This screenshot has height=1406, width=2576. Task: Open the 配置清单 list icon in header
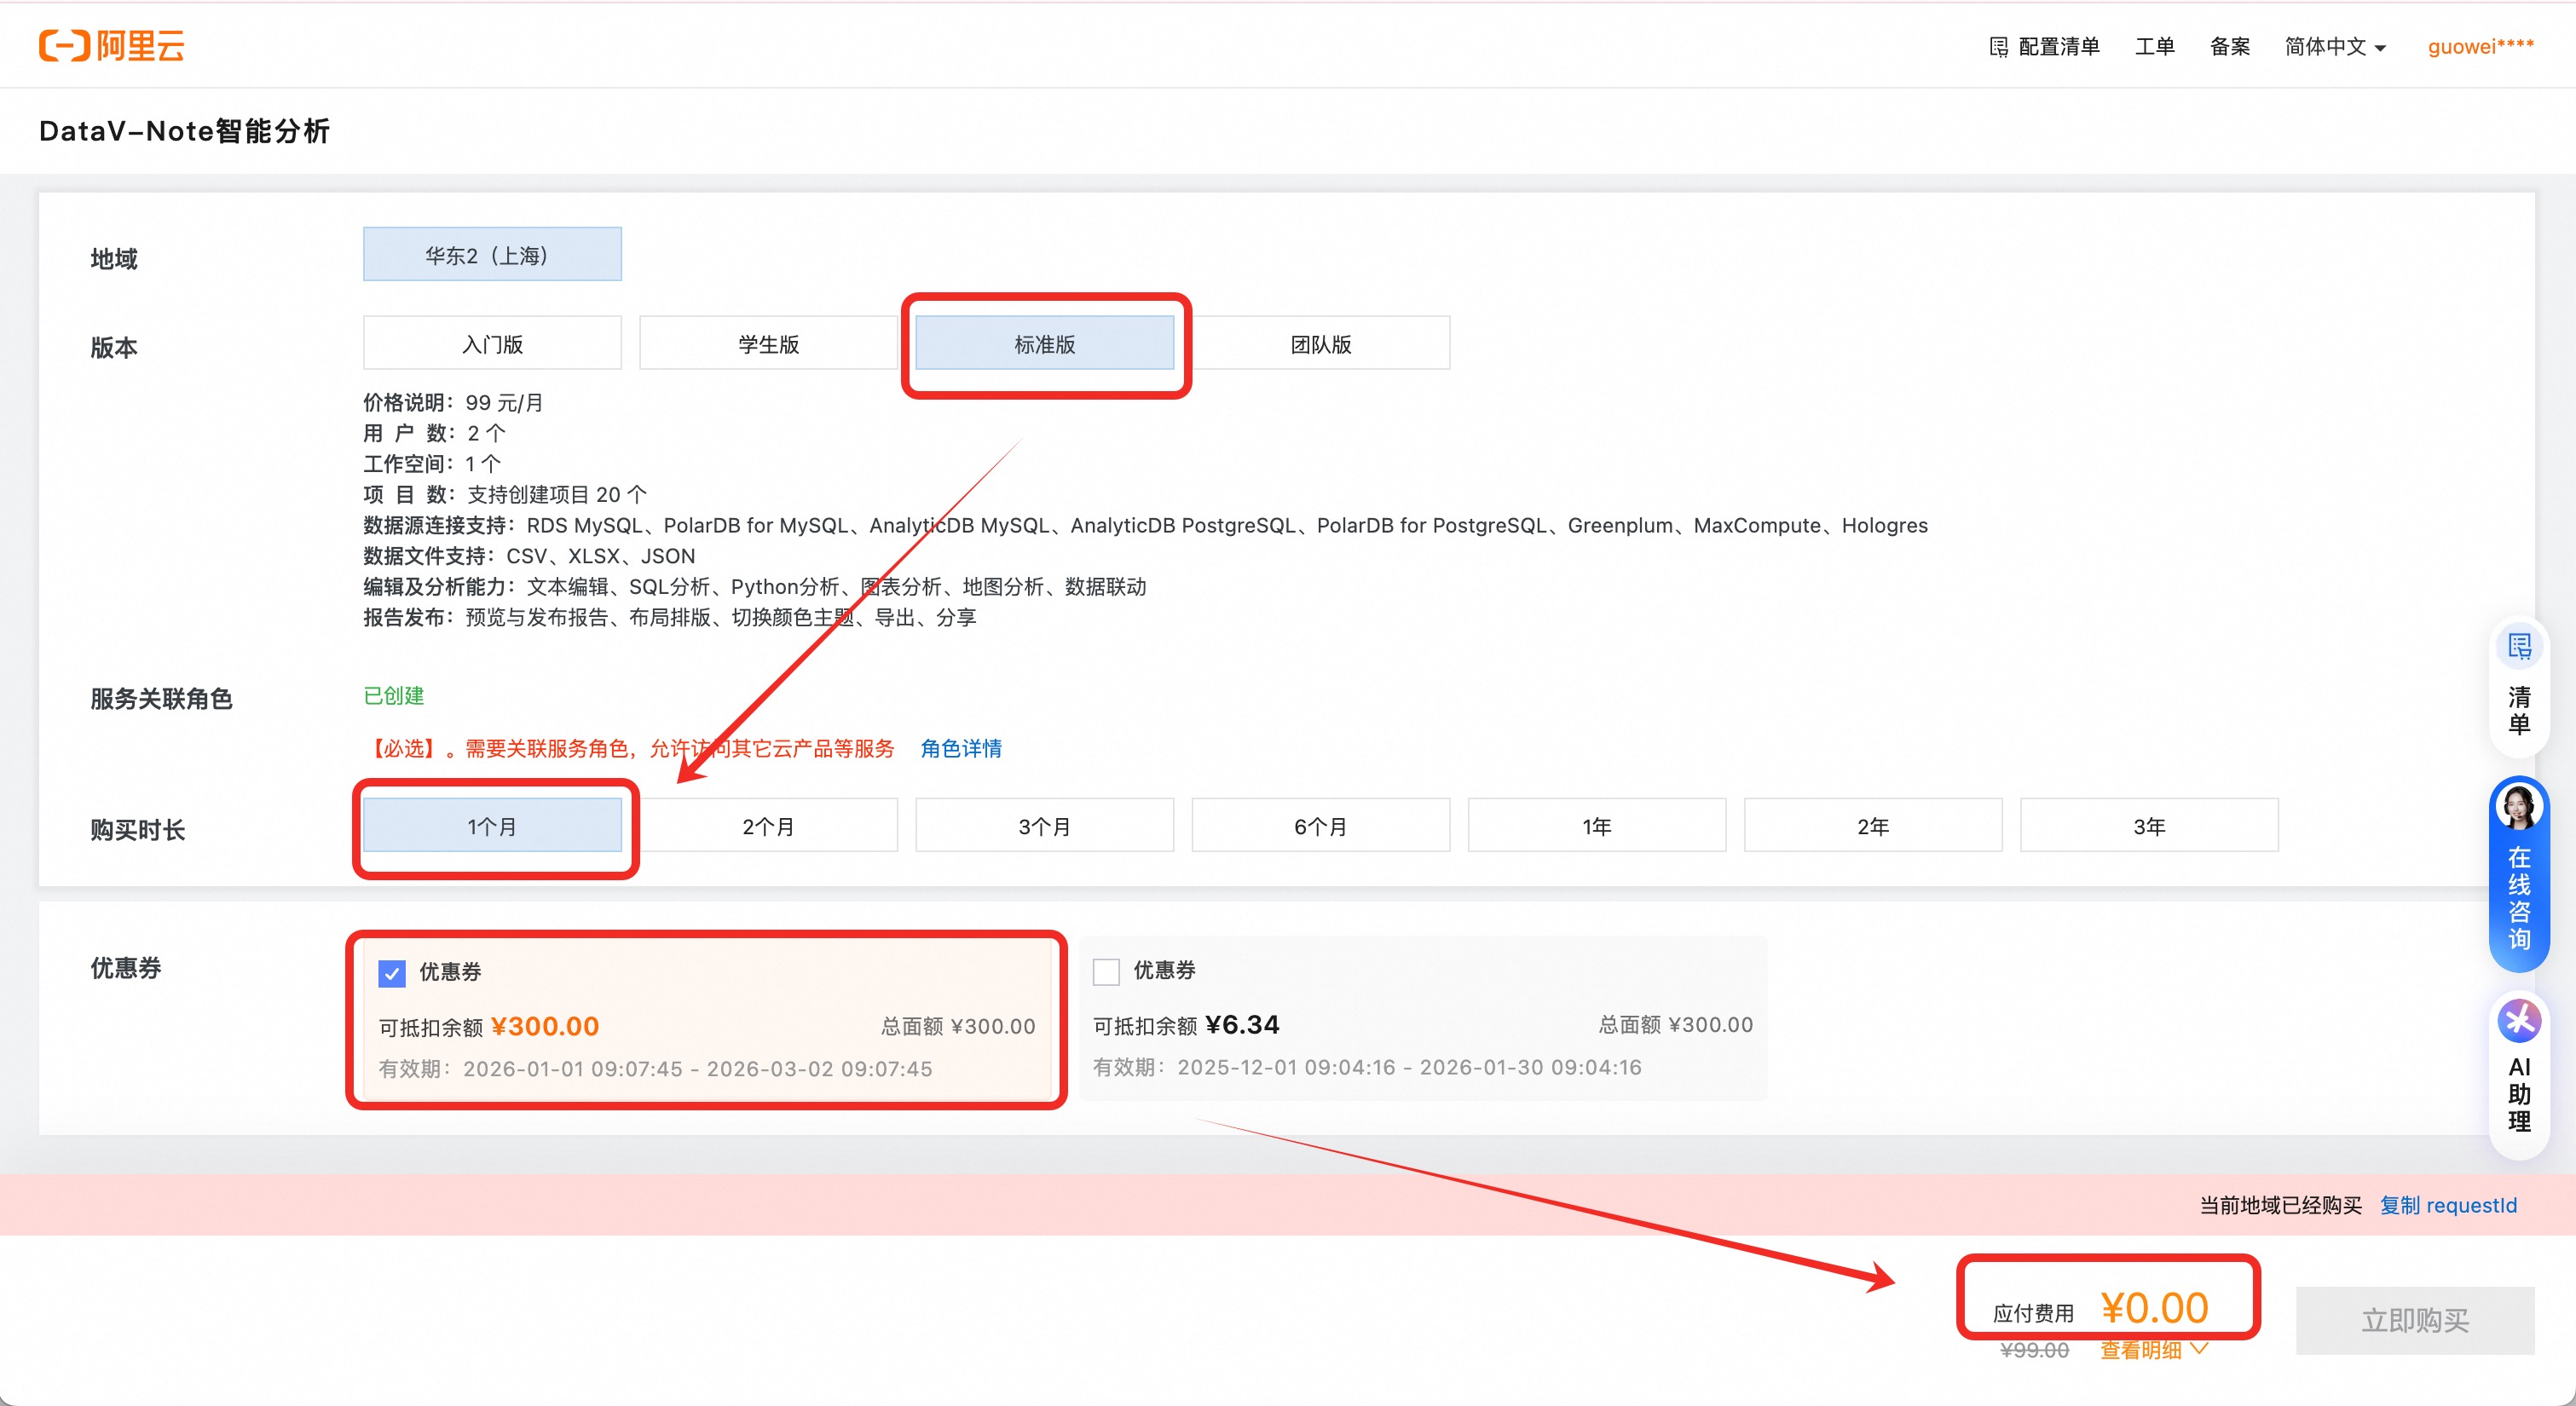1998,47
